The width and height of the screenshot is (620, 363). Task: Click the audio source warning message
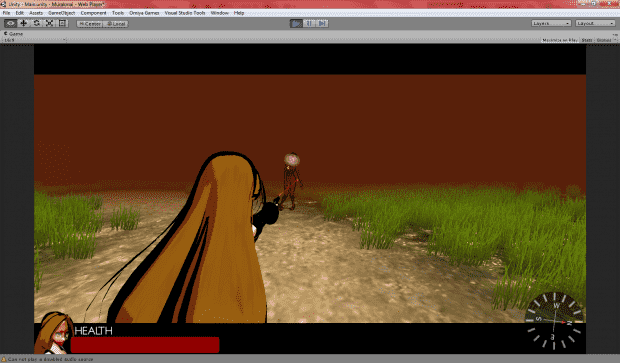(48, 359)
